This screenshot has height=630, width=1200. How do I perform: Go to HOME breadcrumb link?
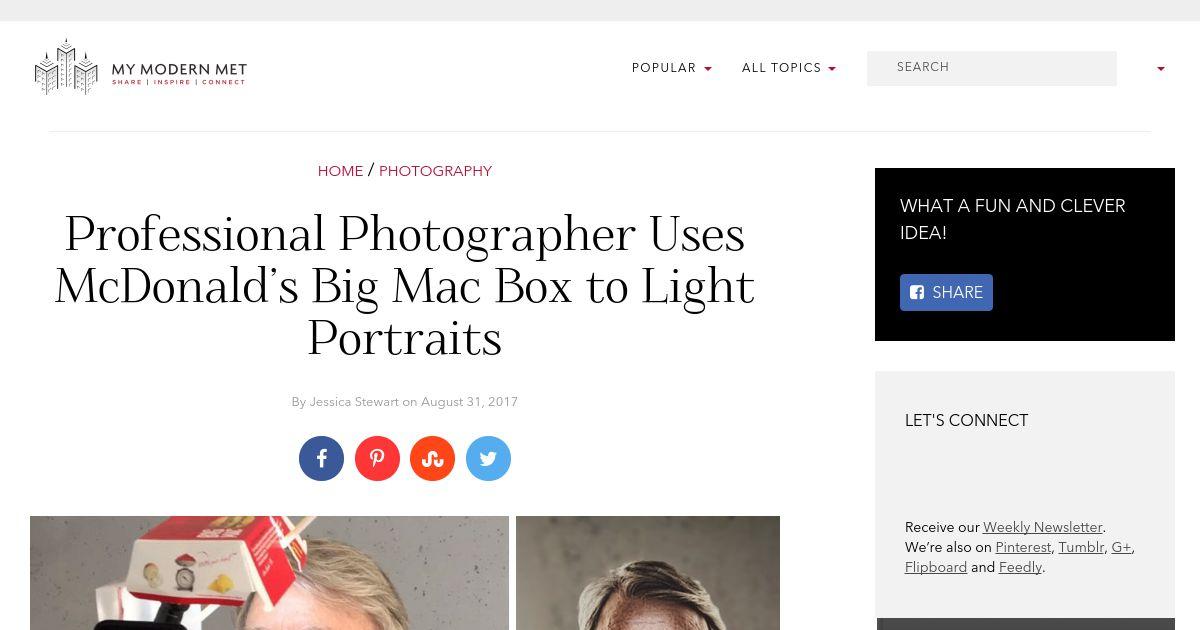(x=340, y=171)
